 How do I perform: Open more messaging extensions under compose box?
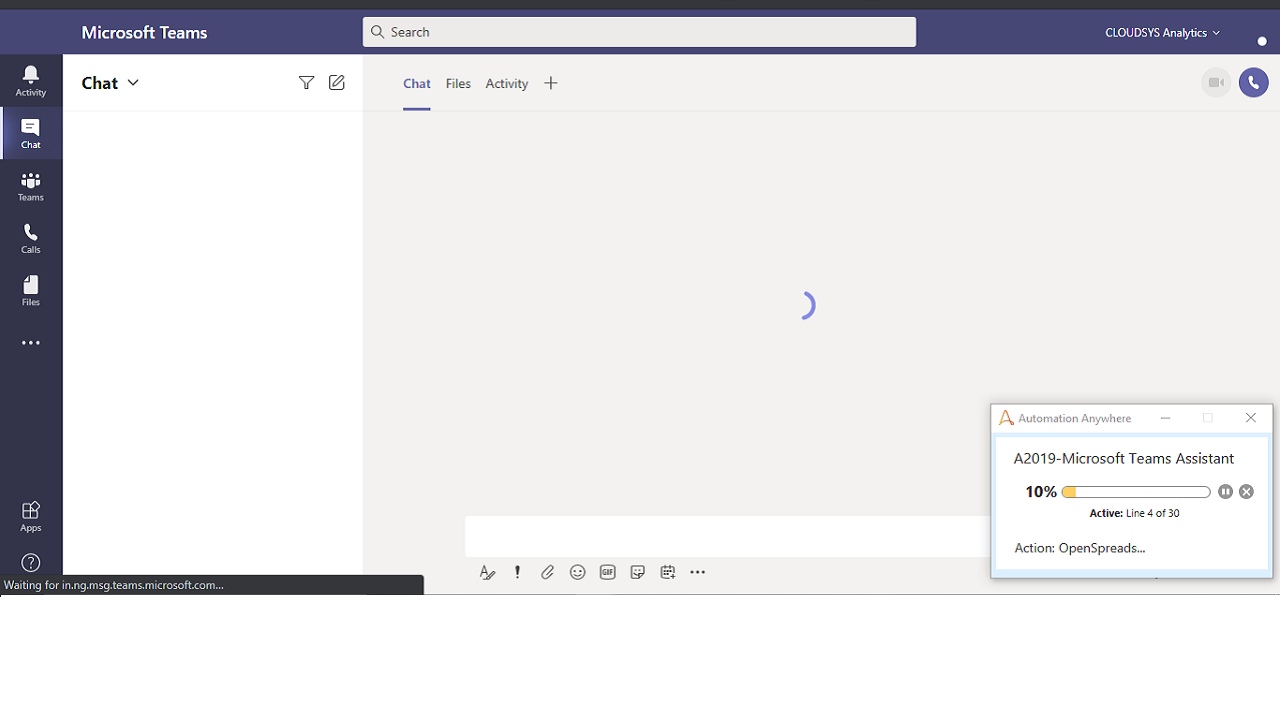(698, 573)
